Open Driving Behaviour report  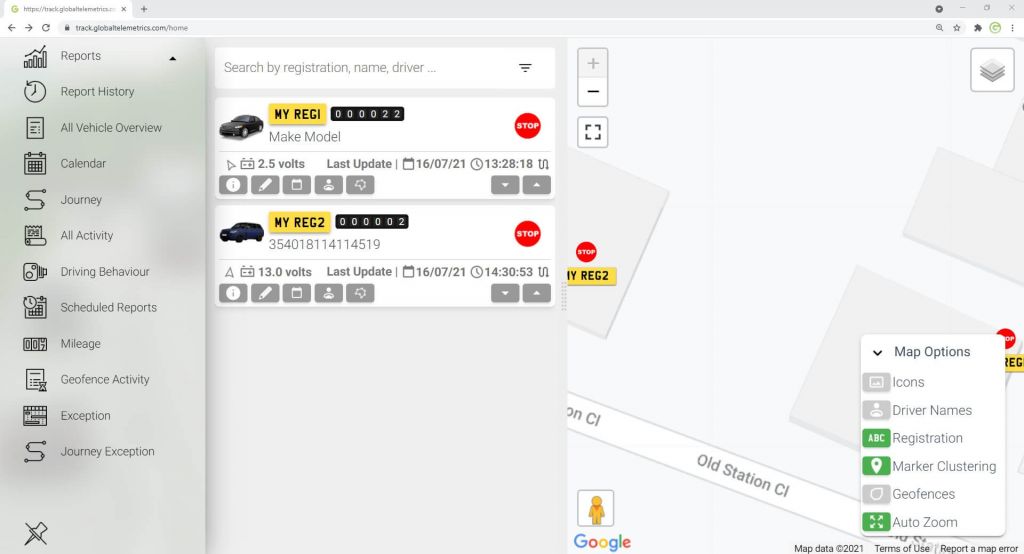104,272
